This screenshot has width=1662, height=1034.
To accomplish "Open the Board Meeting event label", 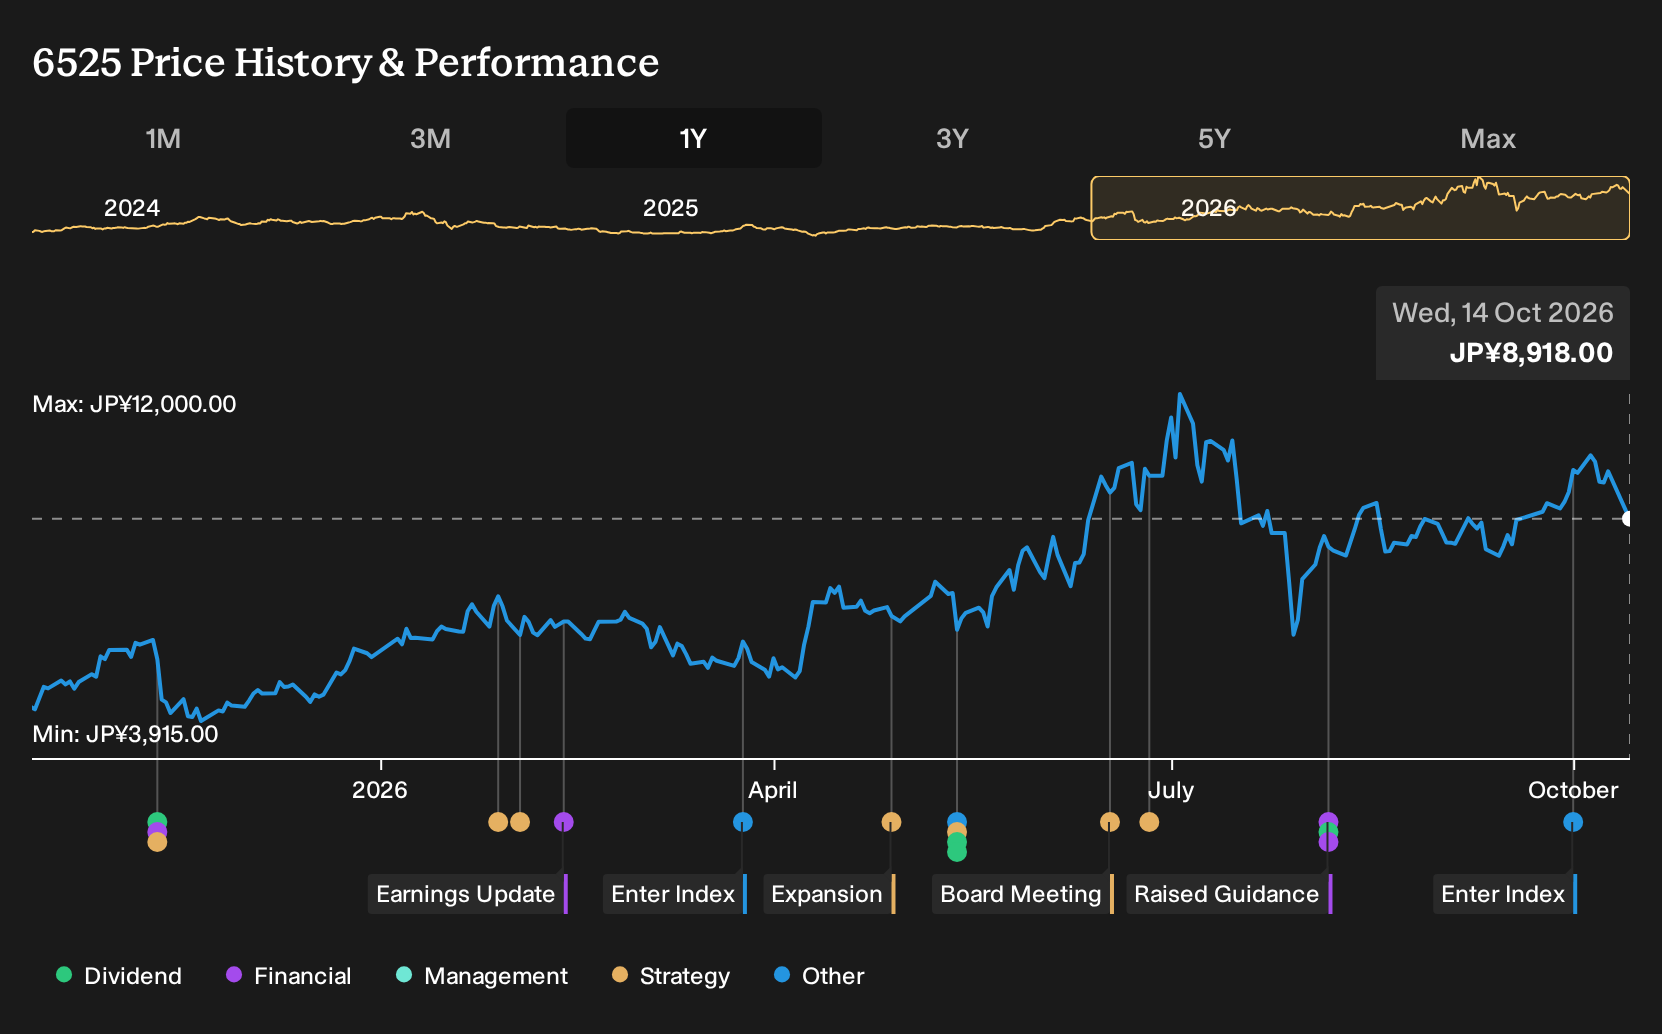I will tap(1022, 894).
